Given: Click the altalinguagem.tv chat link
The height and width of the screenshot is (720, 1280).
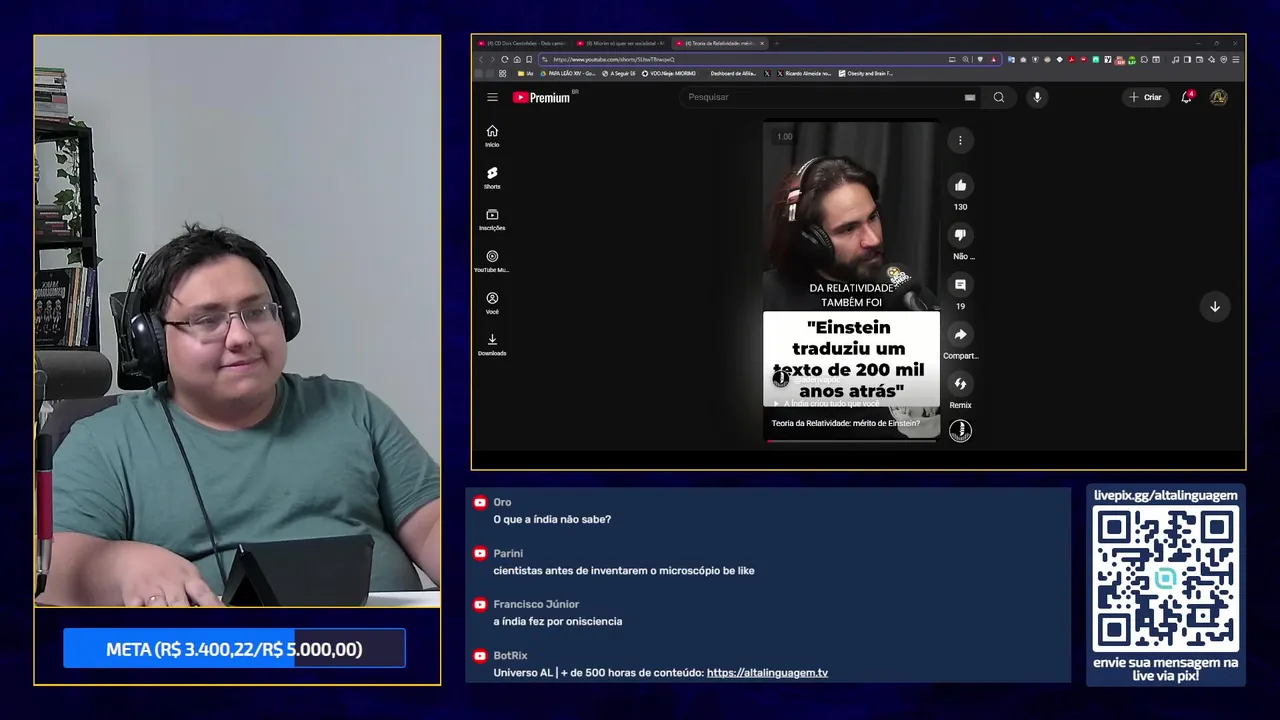Looking at the screenshot, I should pos(767,673).
